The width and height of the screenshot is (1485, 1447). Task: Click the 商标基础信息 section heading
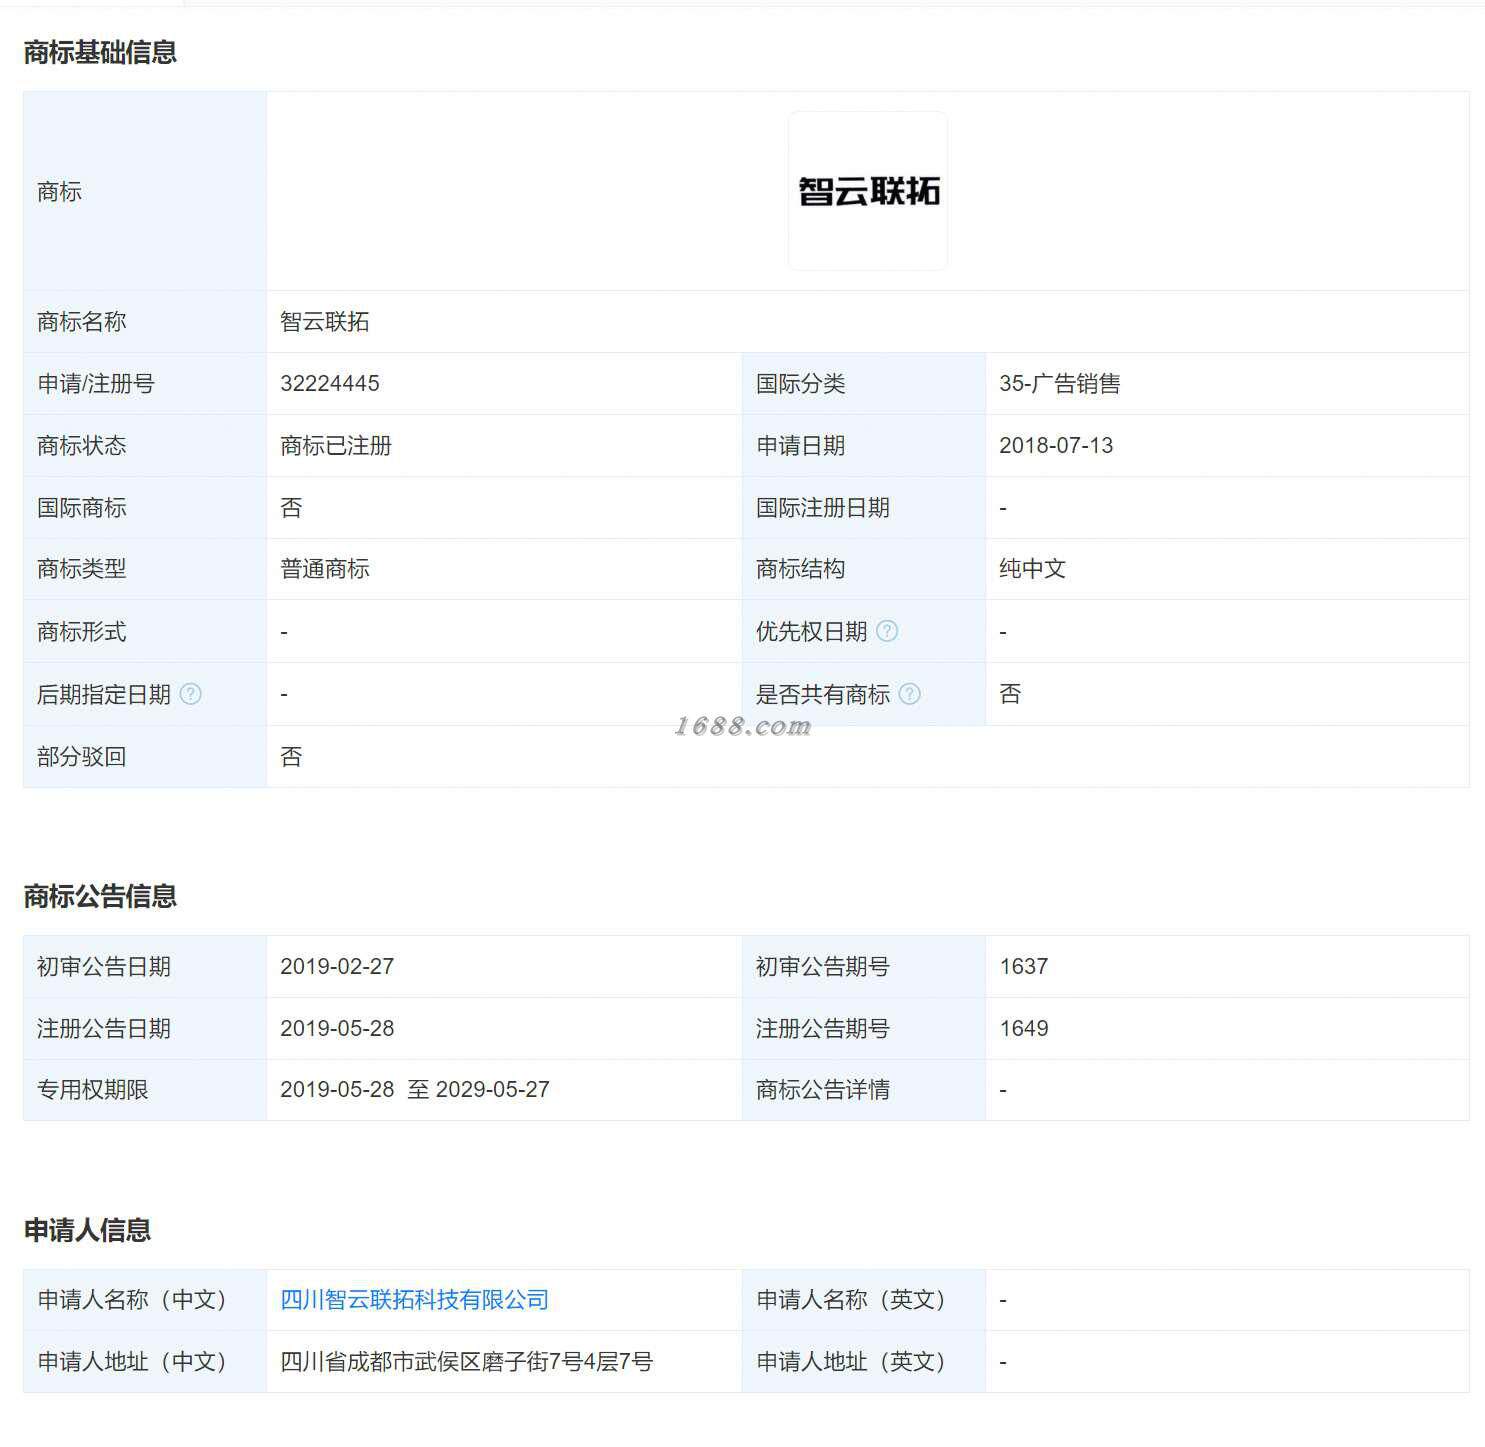click(100, 52)
